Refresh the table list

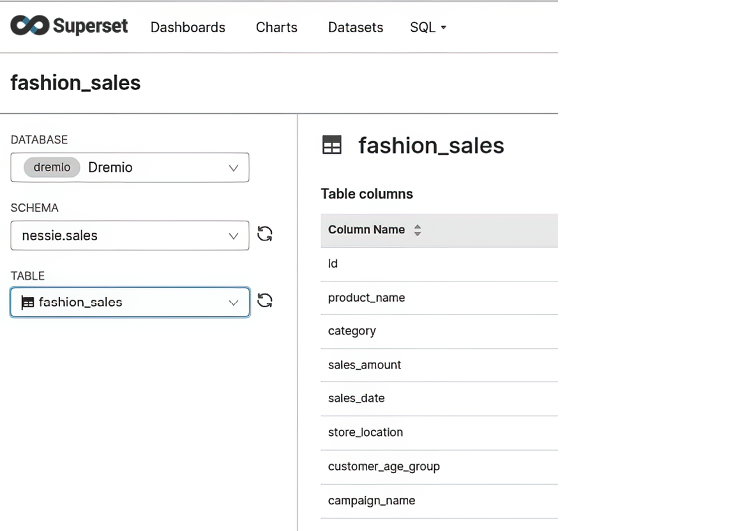(265, 301)
